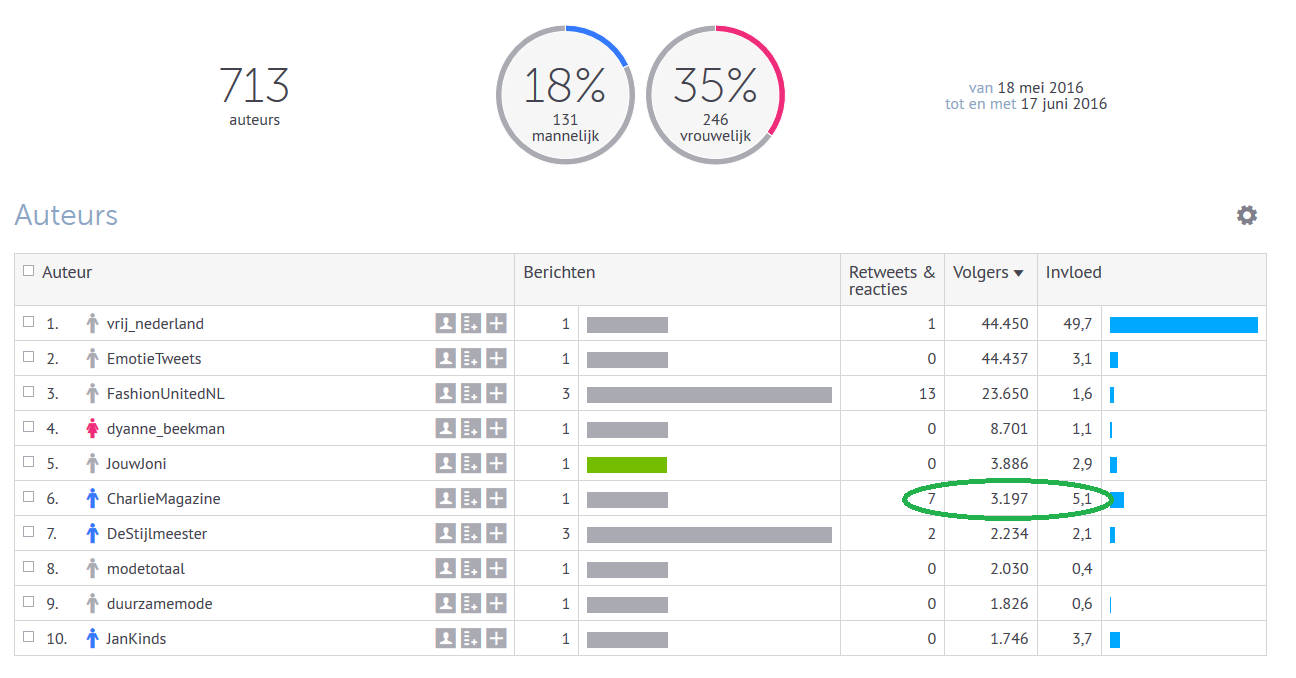
Task: Click the Volgers sort arrow
Action: coord(1018,273)
